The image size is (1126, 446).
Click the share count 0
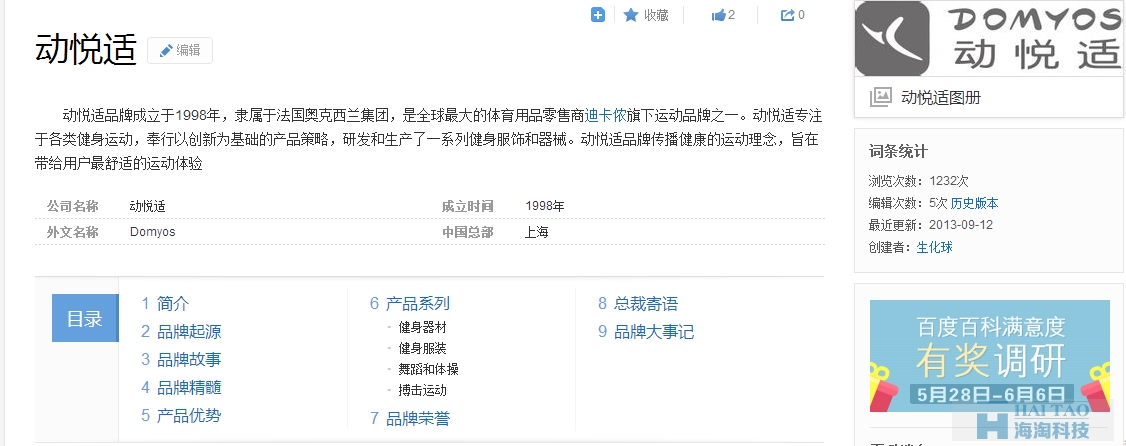[801, 15]
